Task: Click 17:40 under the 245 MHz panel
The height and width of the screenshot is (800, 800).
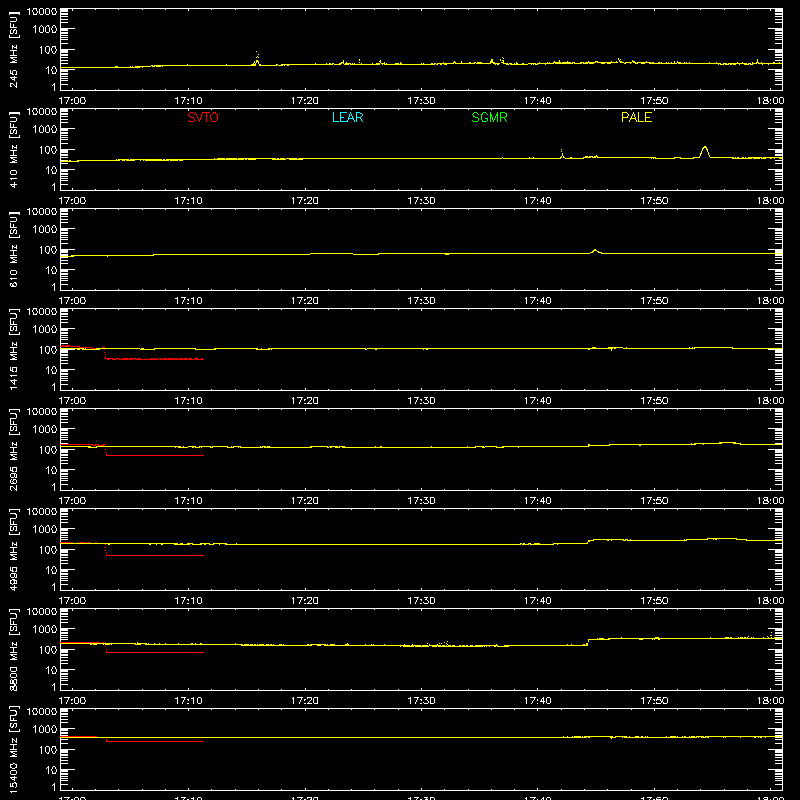Action: click(x=538, y=101)
